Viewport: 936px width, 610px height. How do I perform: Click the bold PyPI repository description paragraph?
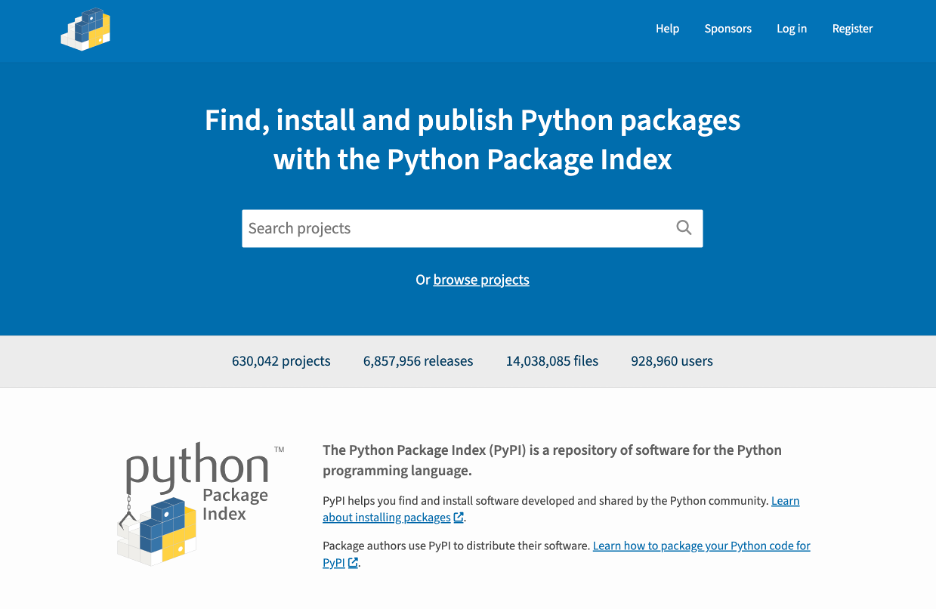coord(552,460)
